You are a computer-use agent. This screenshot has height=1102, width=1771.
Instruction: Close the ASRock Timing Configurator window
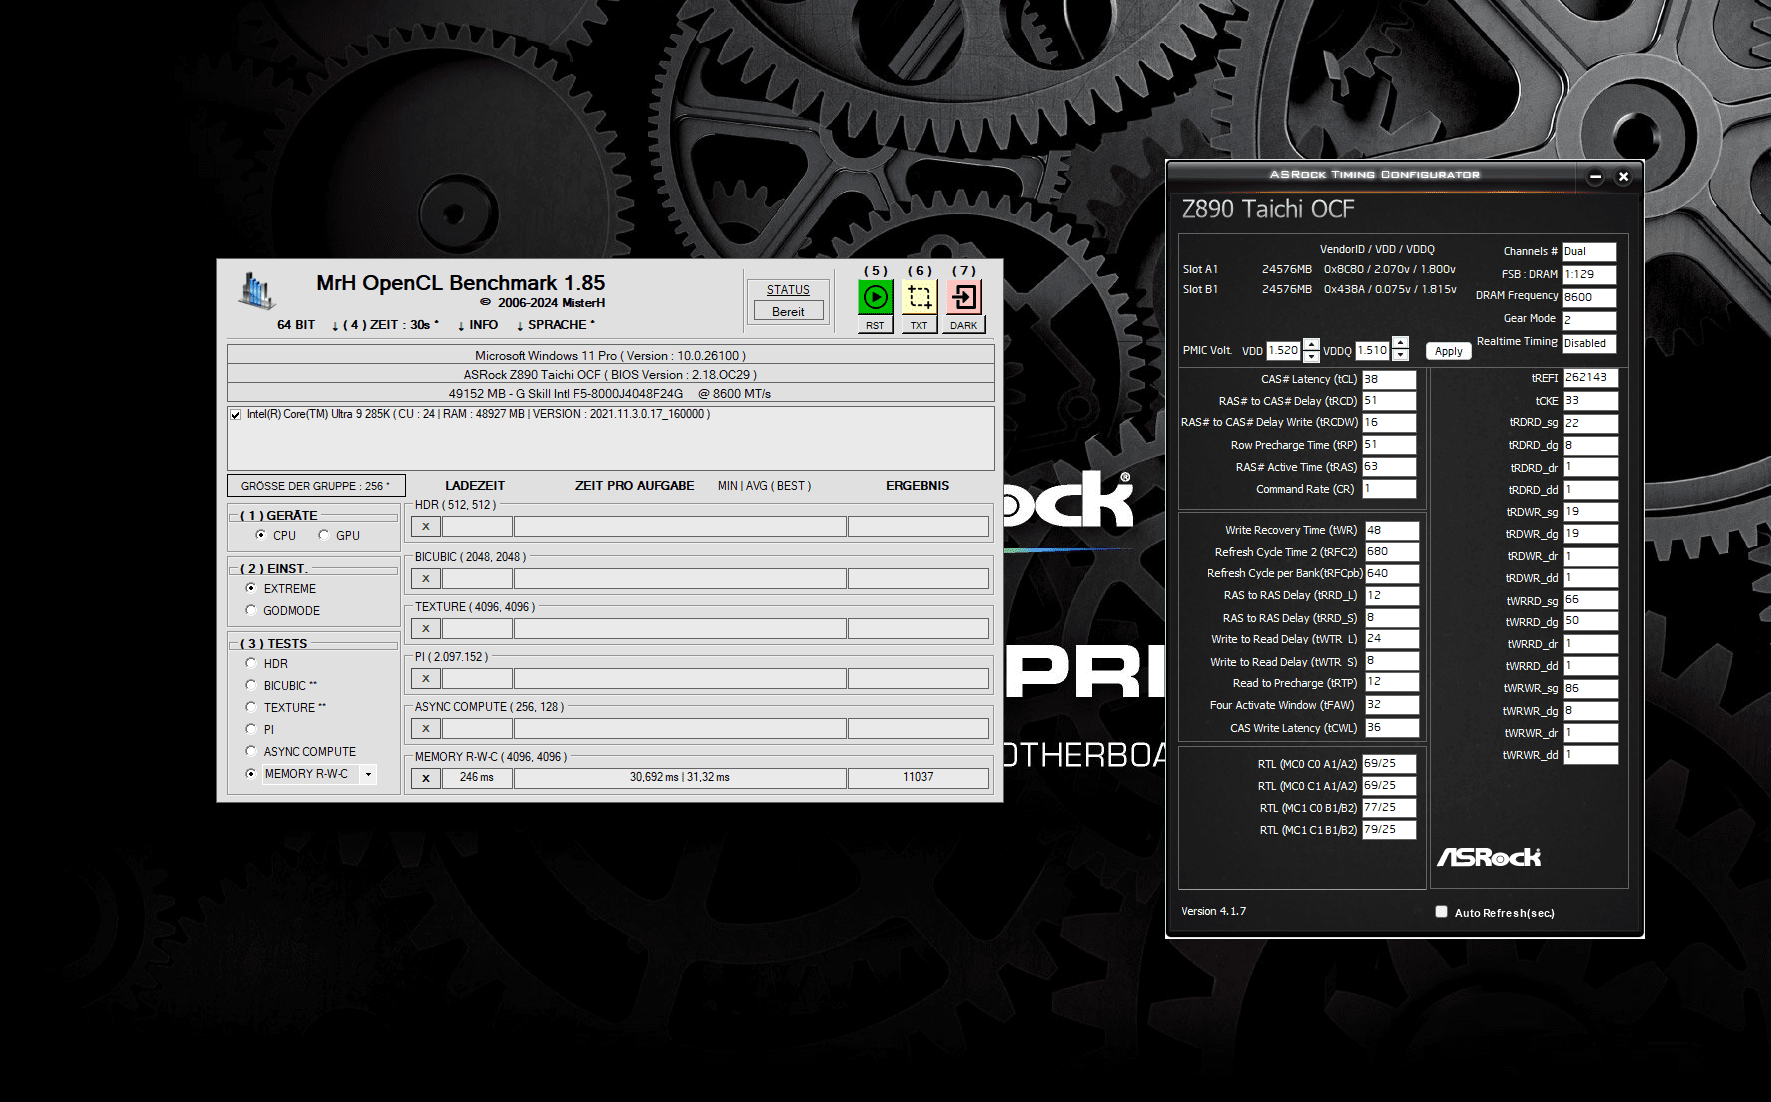1623,177
